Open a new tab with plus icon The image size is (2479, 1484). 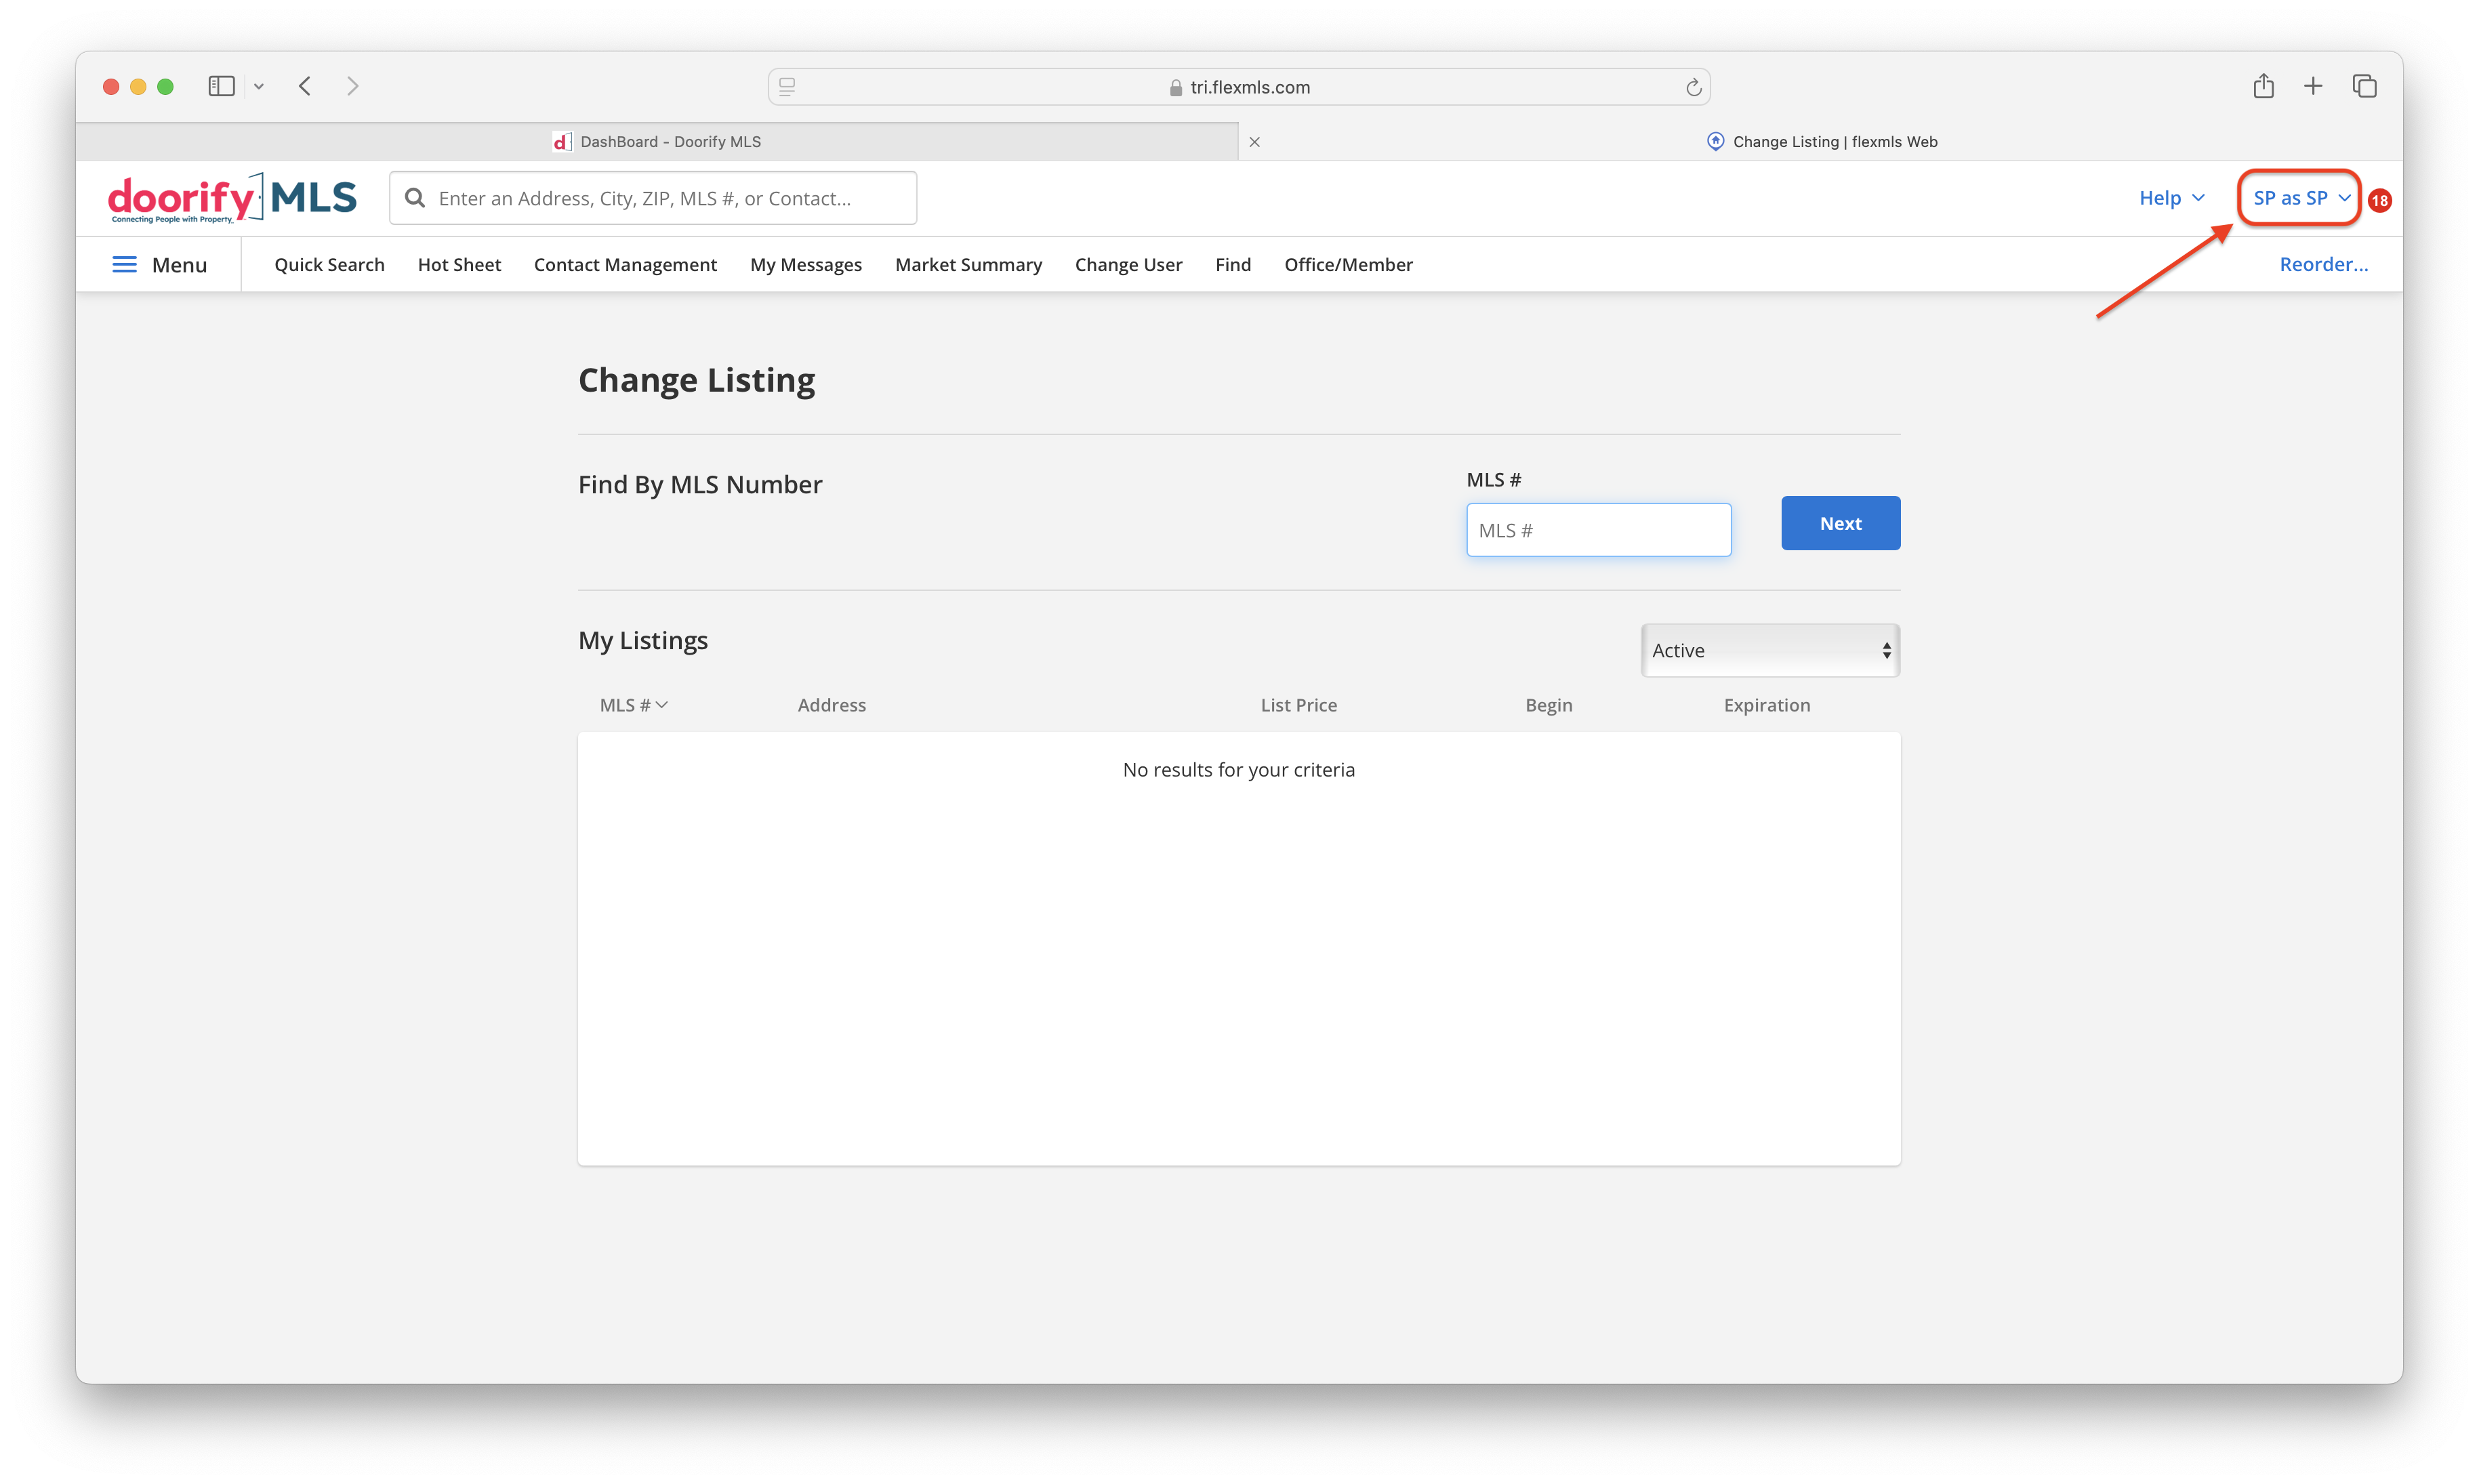(2313, 86)
